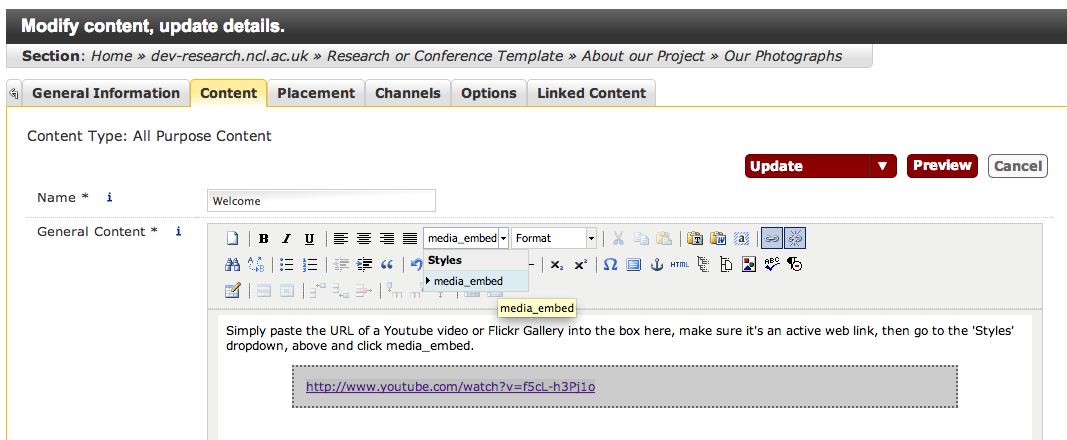Screen dimensions: 1067x440
Task: Click the Bold formatting icon
Action: click(x=264, y=239)
